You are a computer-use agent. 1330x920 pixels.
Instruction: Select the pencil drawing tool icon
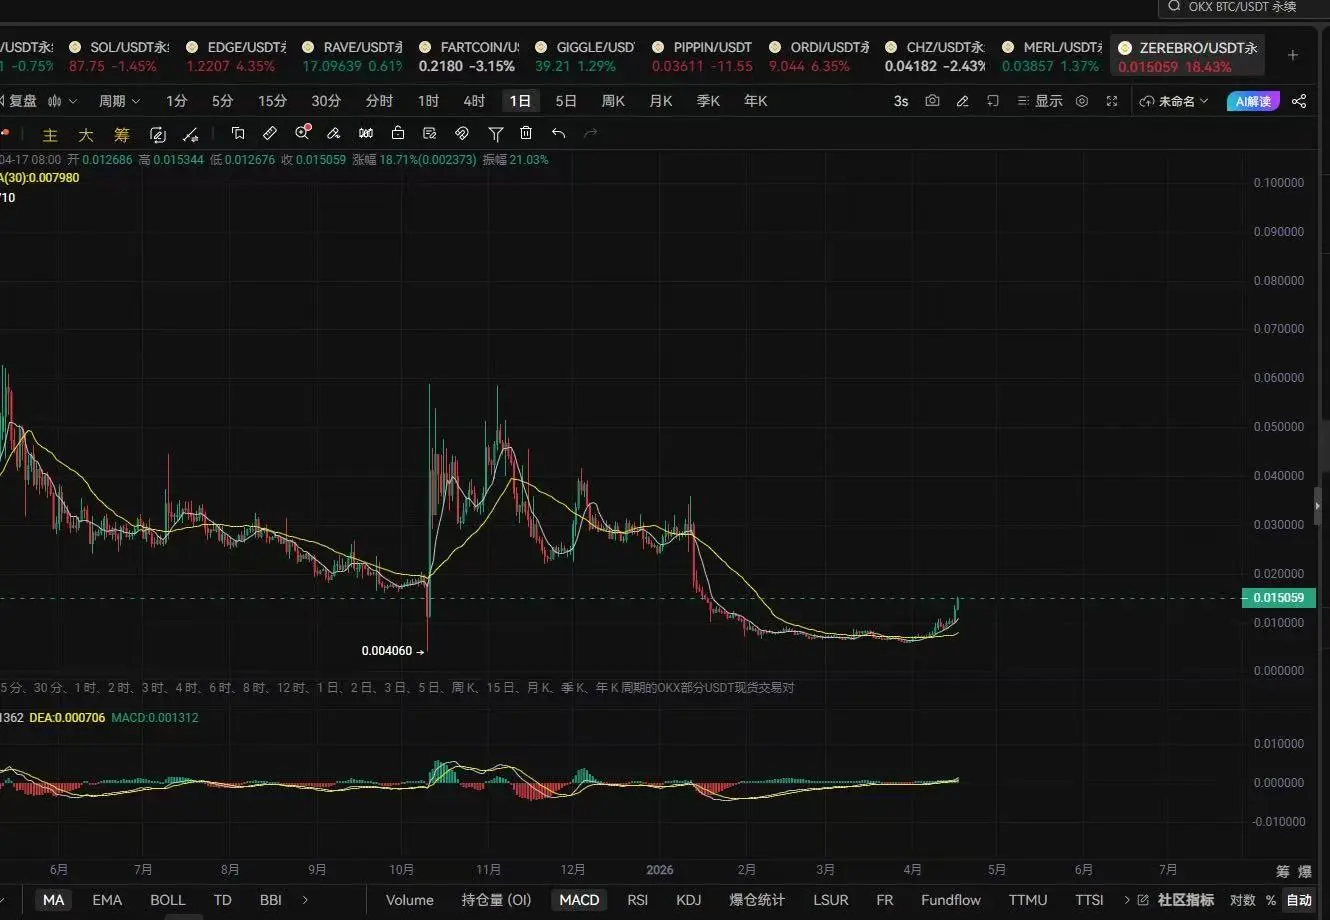pyautogui.click(x=962, y=101)
